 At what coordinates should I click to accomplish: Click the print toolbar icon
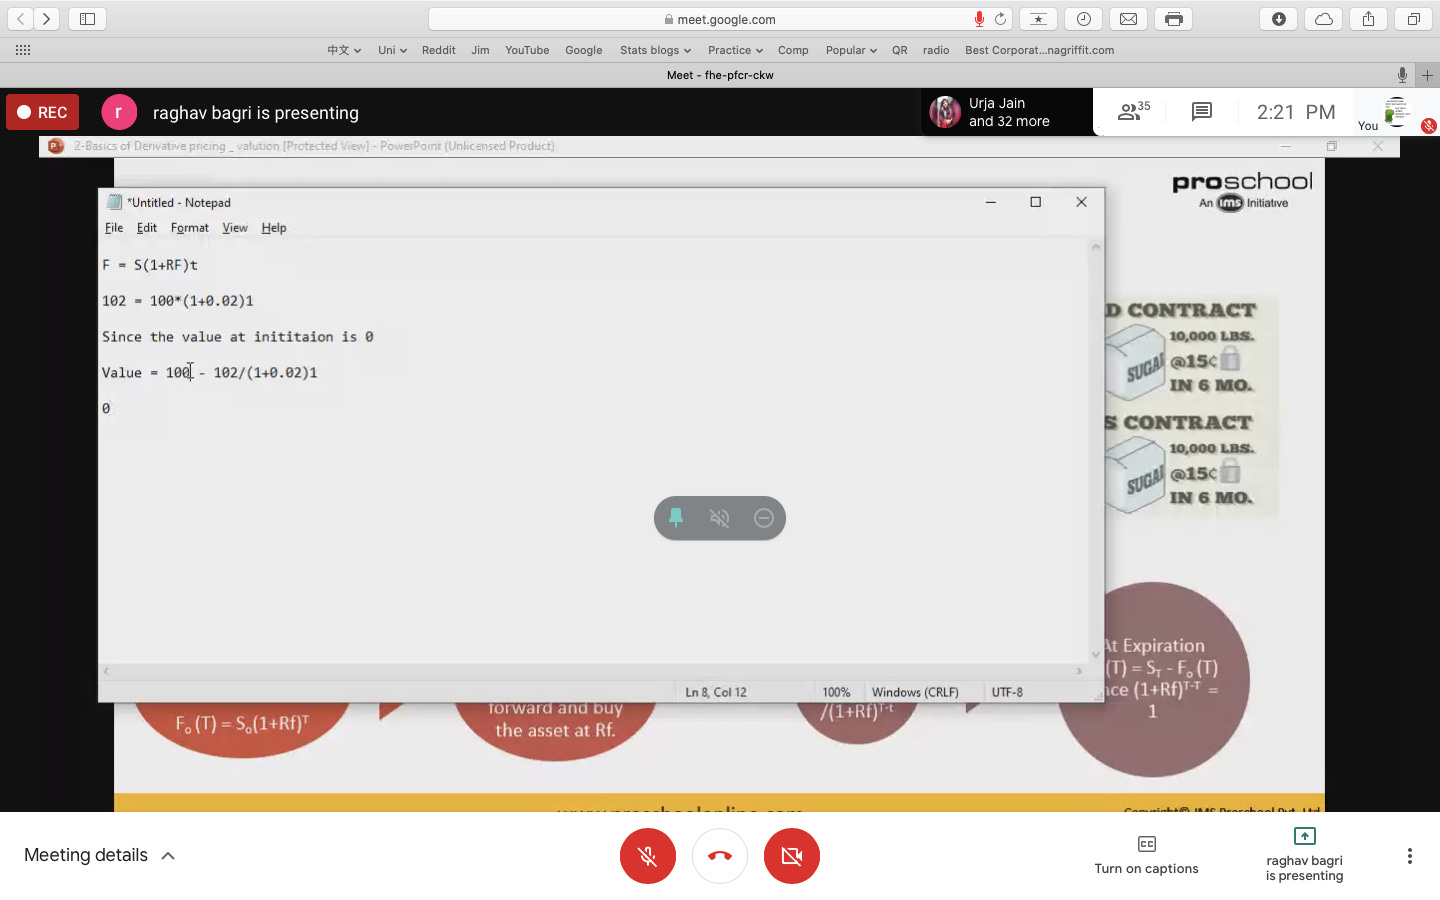[1174, 19]
